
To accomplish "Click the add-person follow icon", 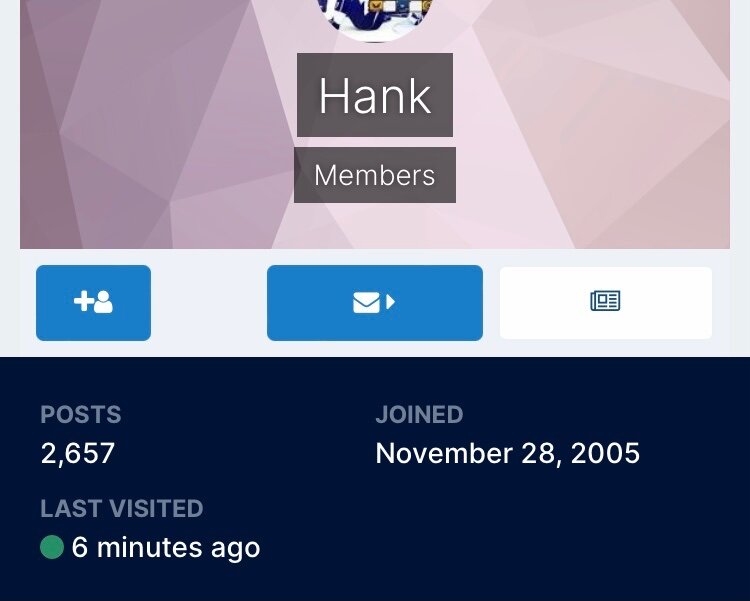I will pyautogui.click(x=93, y=302).
